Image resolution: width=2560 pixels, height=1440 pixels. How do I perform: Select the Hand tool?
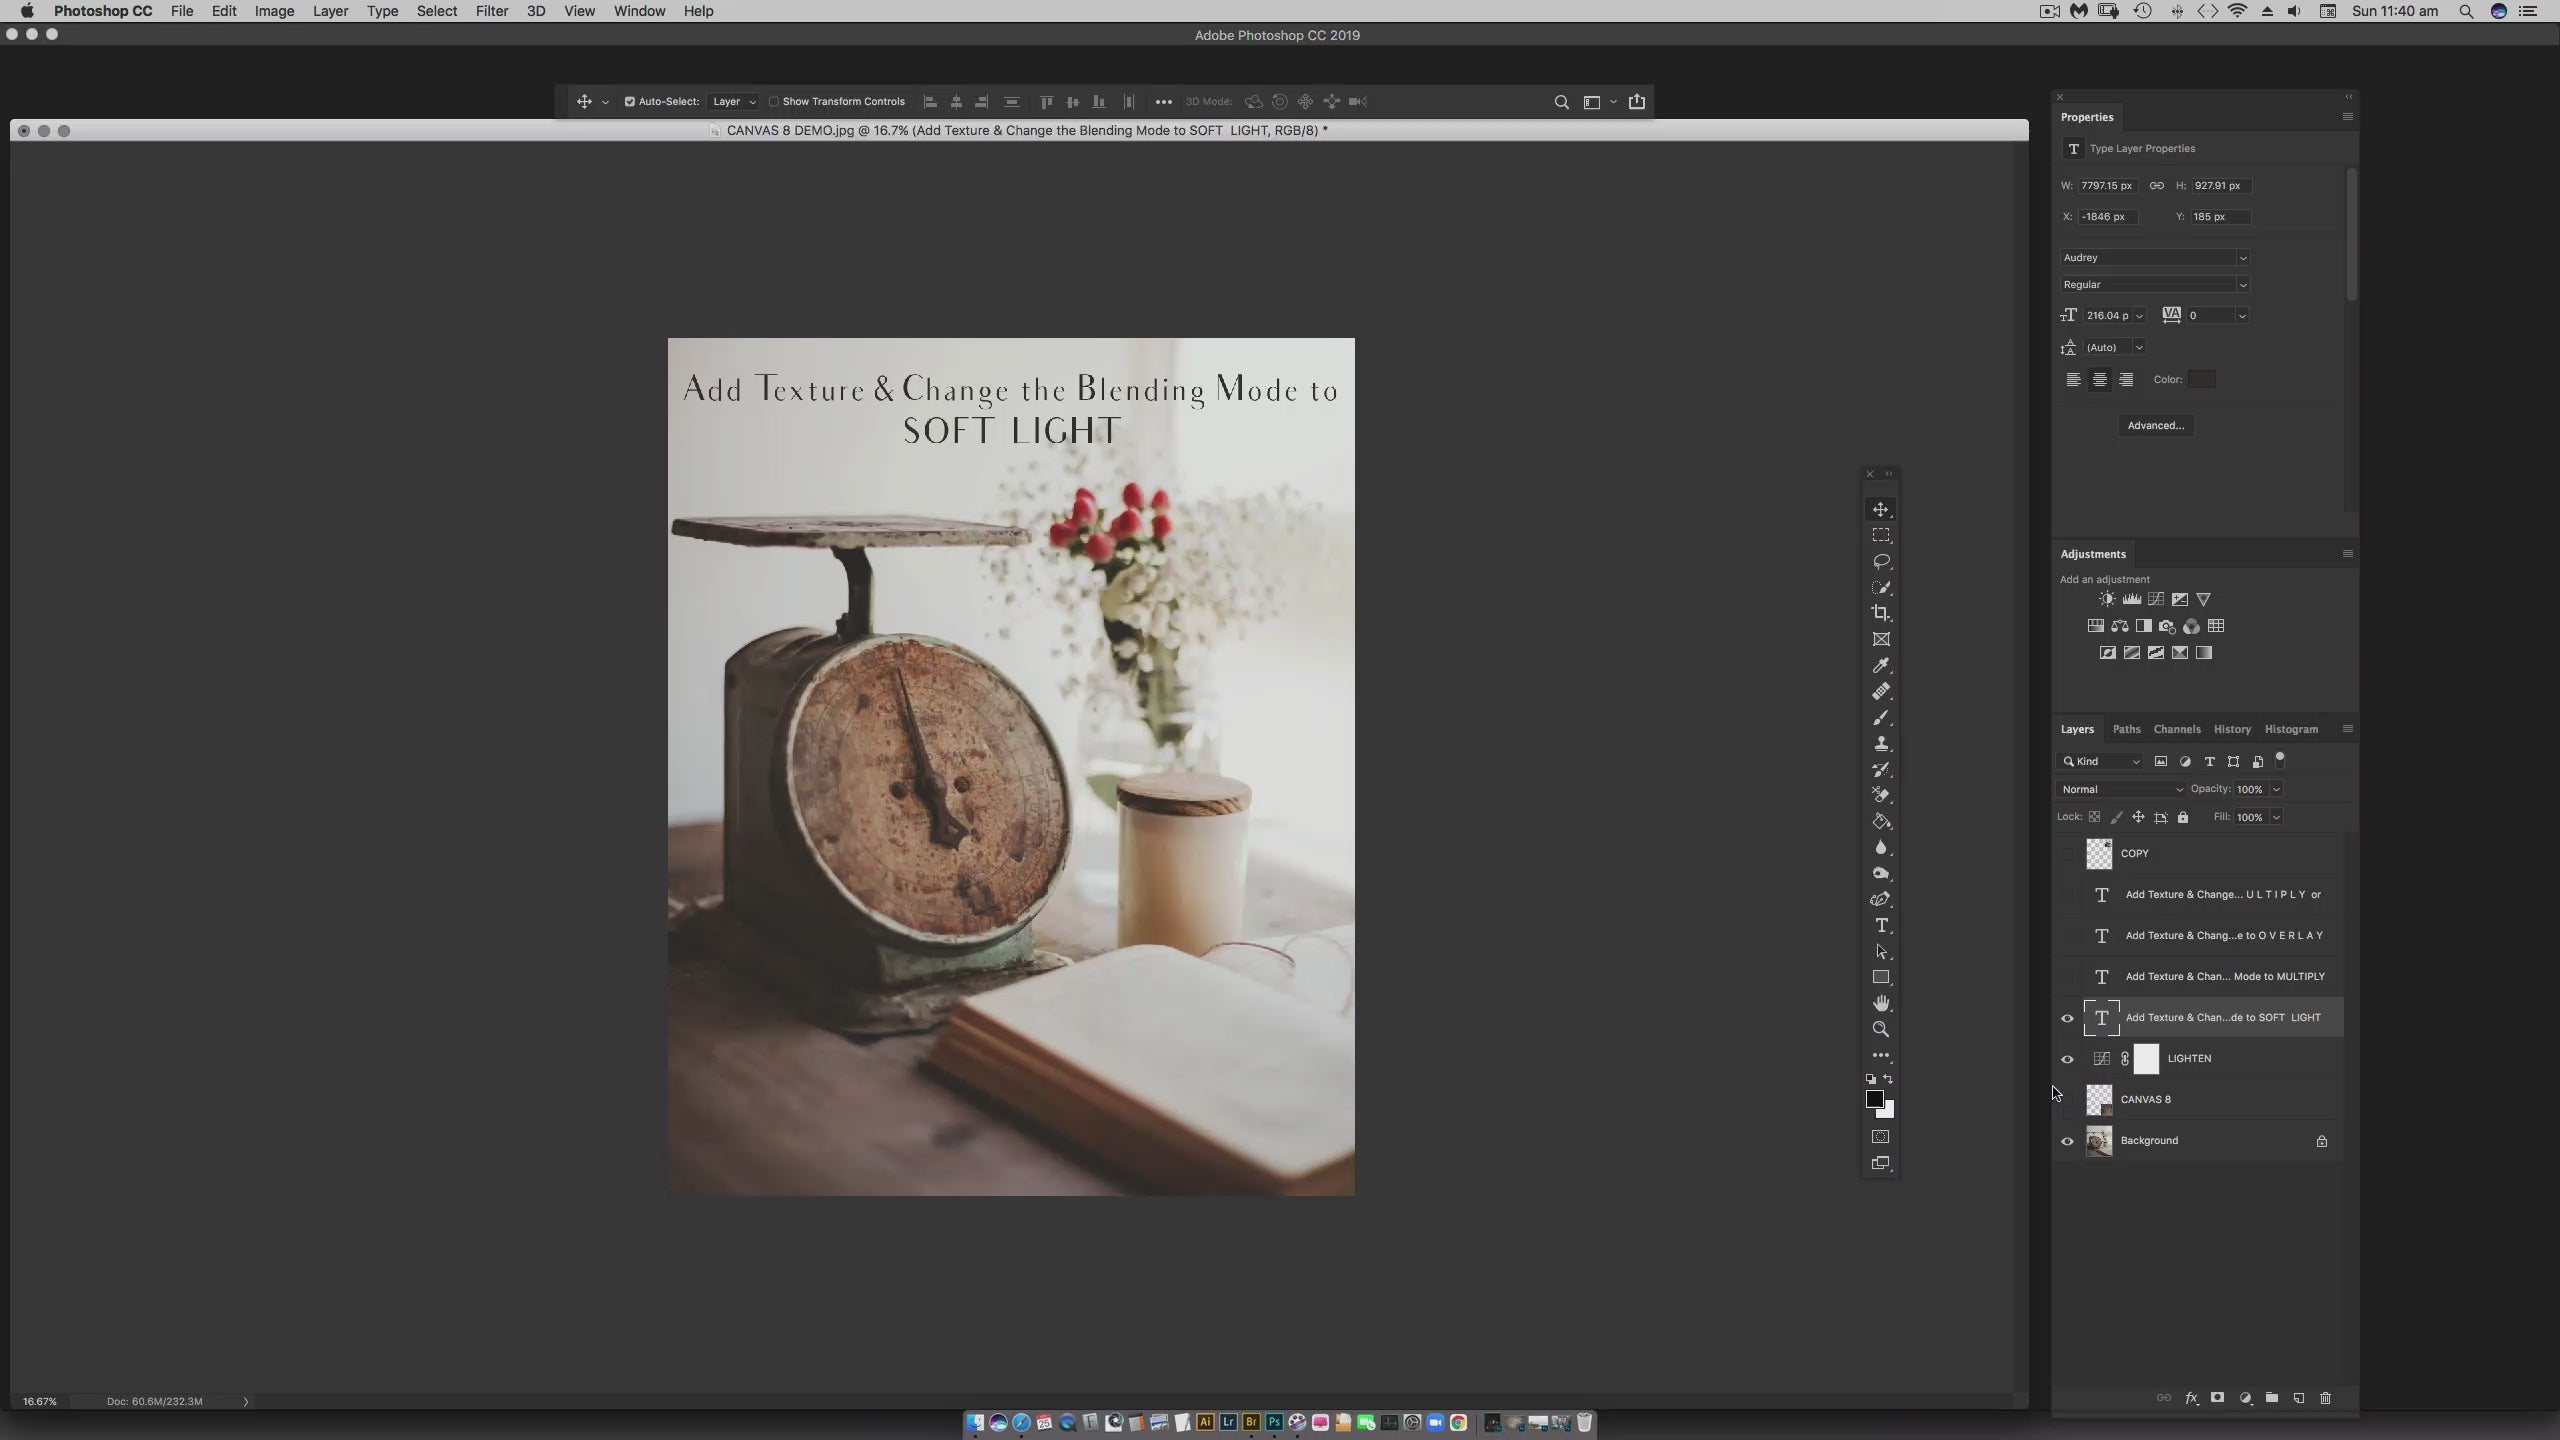(1881, 1003)
